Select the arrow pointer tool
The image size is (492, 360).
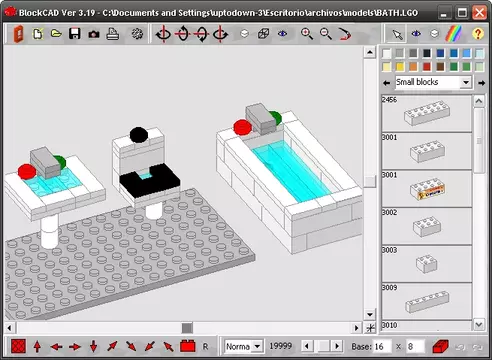click(x=397, y=34)
